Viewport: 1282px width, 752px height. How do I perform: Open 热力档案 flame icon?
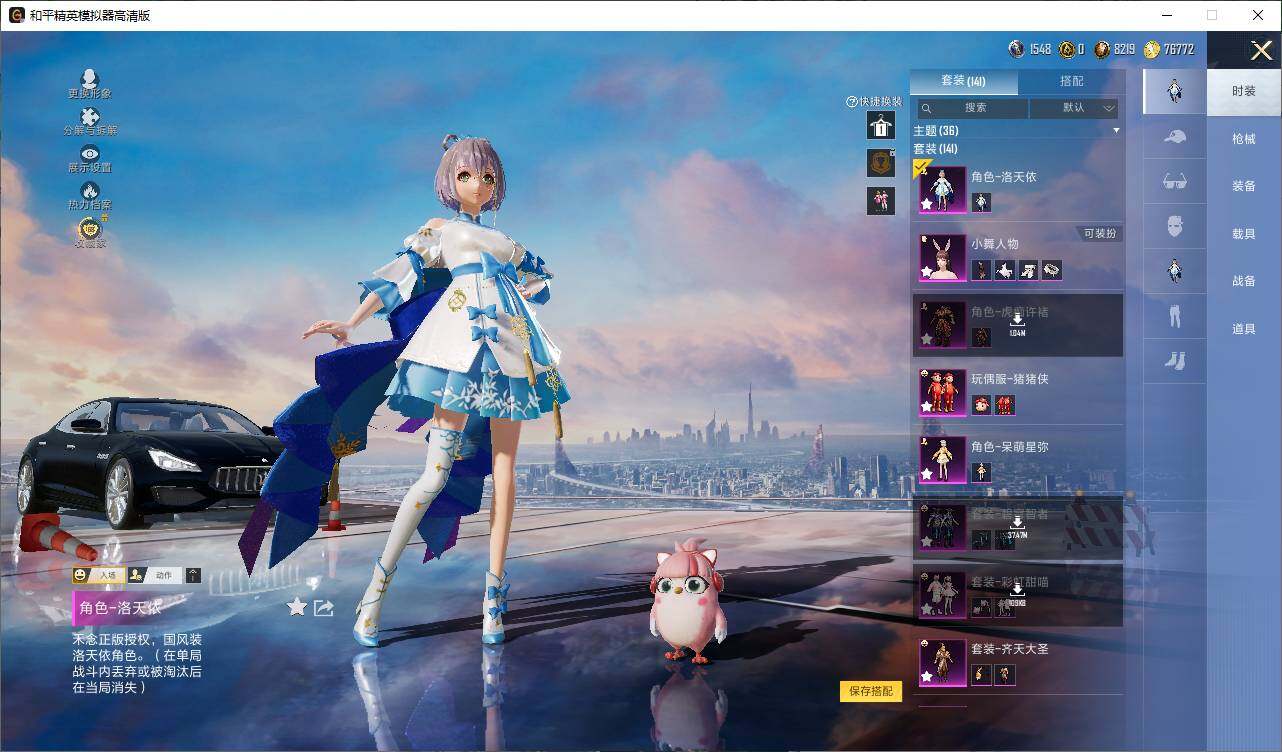(89, 190)
